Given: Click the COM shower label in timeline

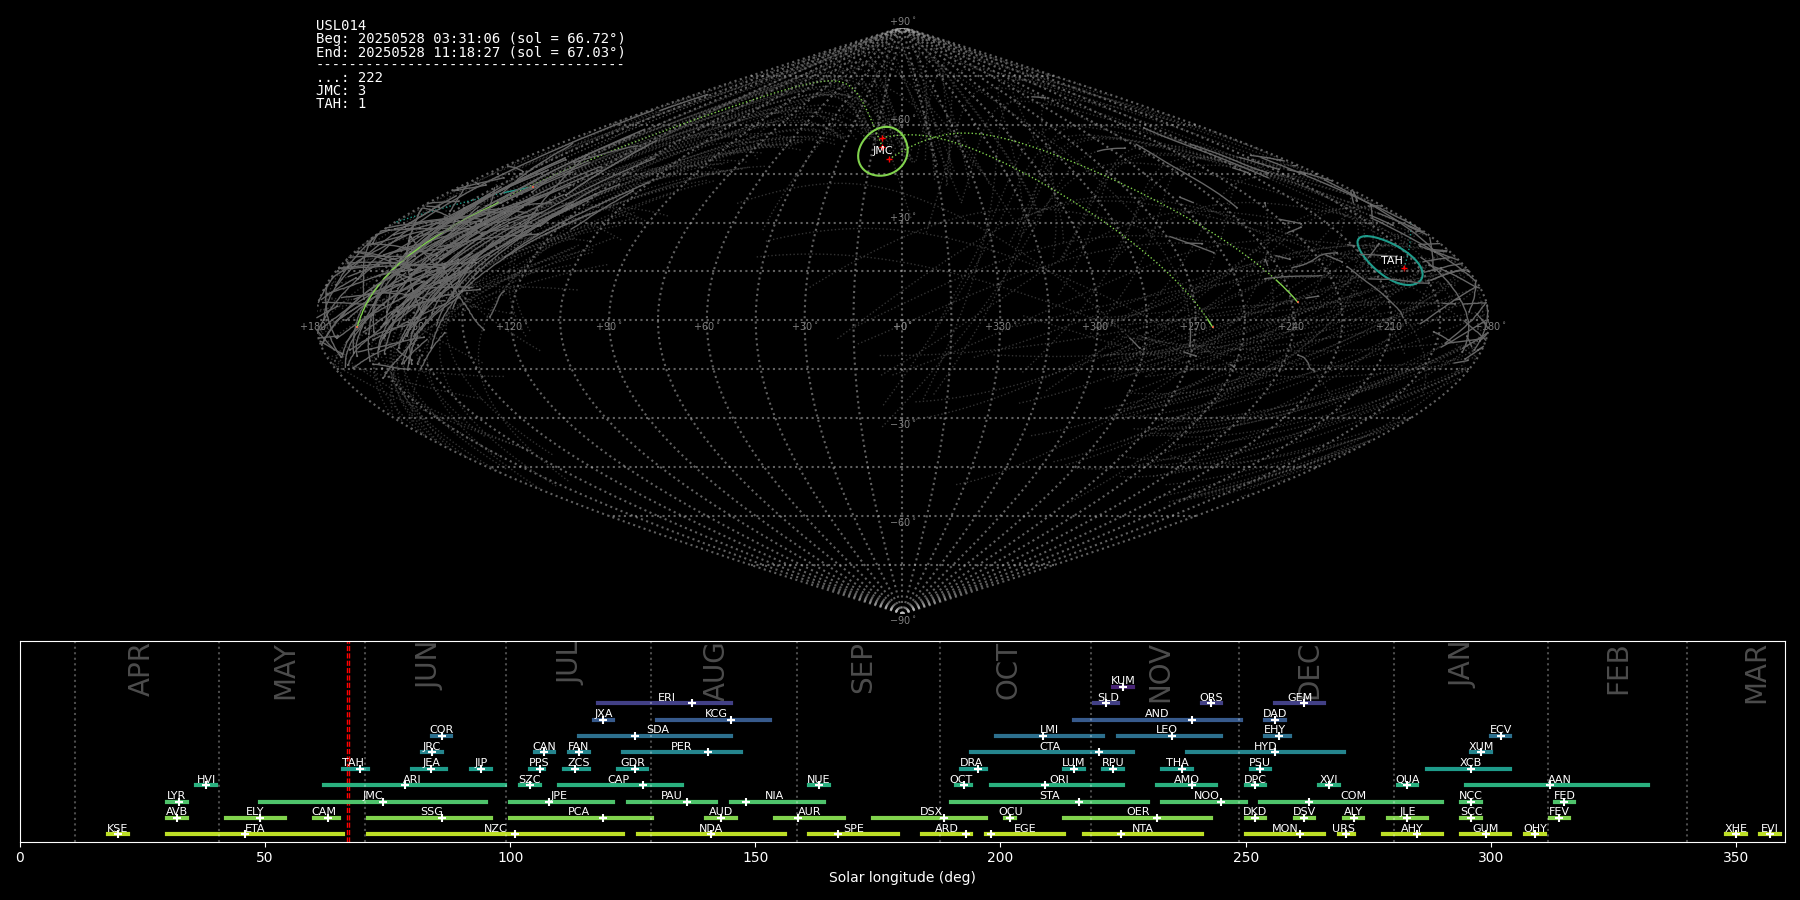Looking at the screenshot, I should coord(1353,796).
